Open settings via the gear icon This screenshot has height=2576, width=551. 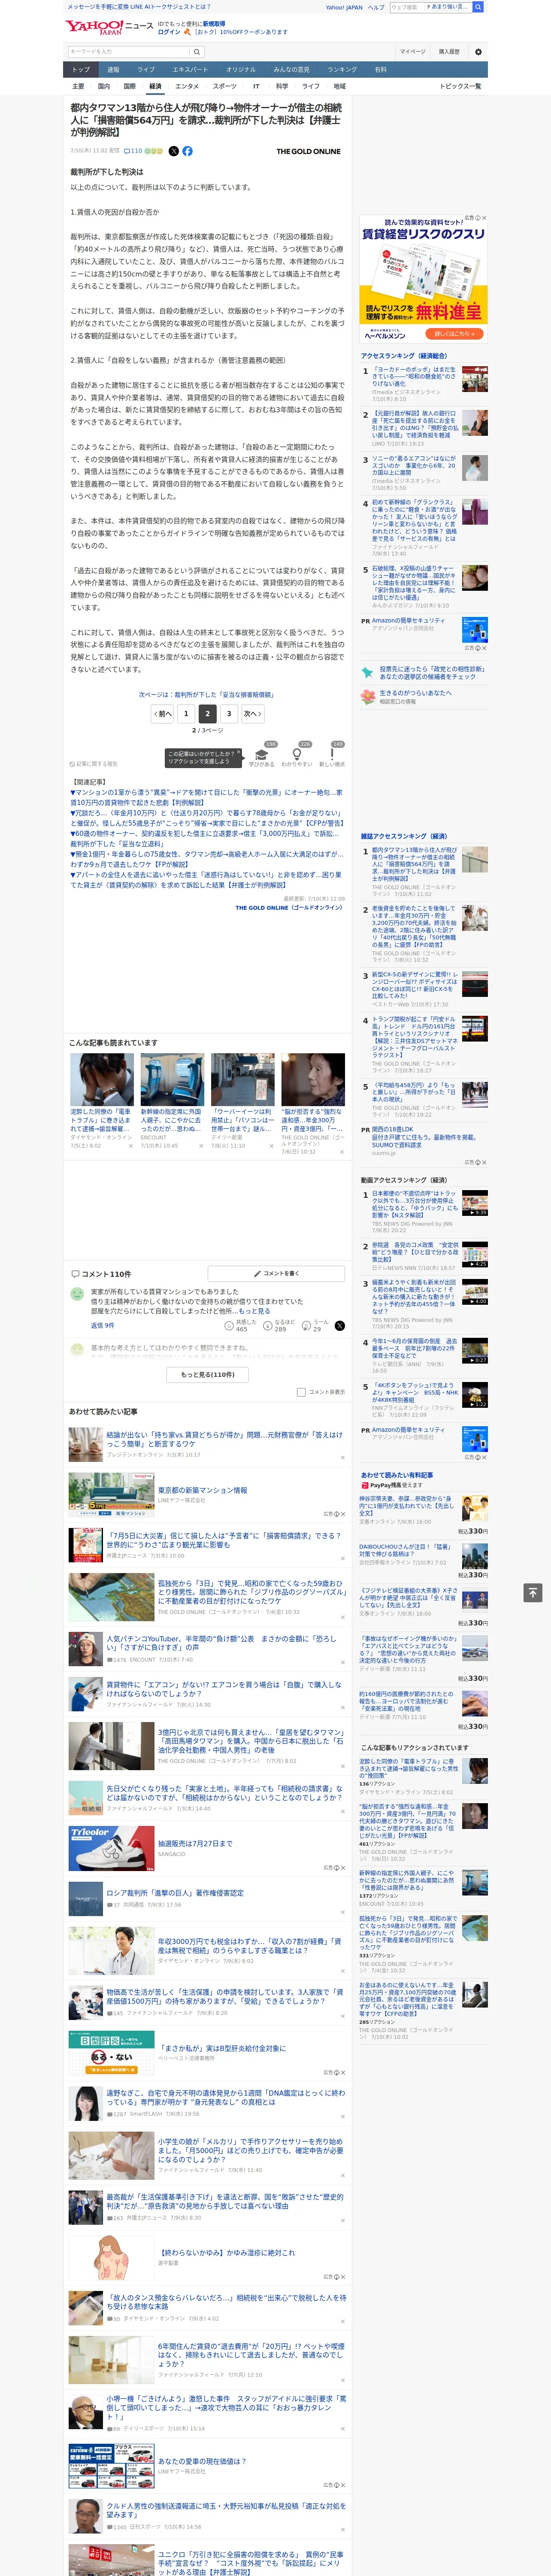[478, 52]
